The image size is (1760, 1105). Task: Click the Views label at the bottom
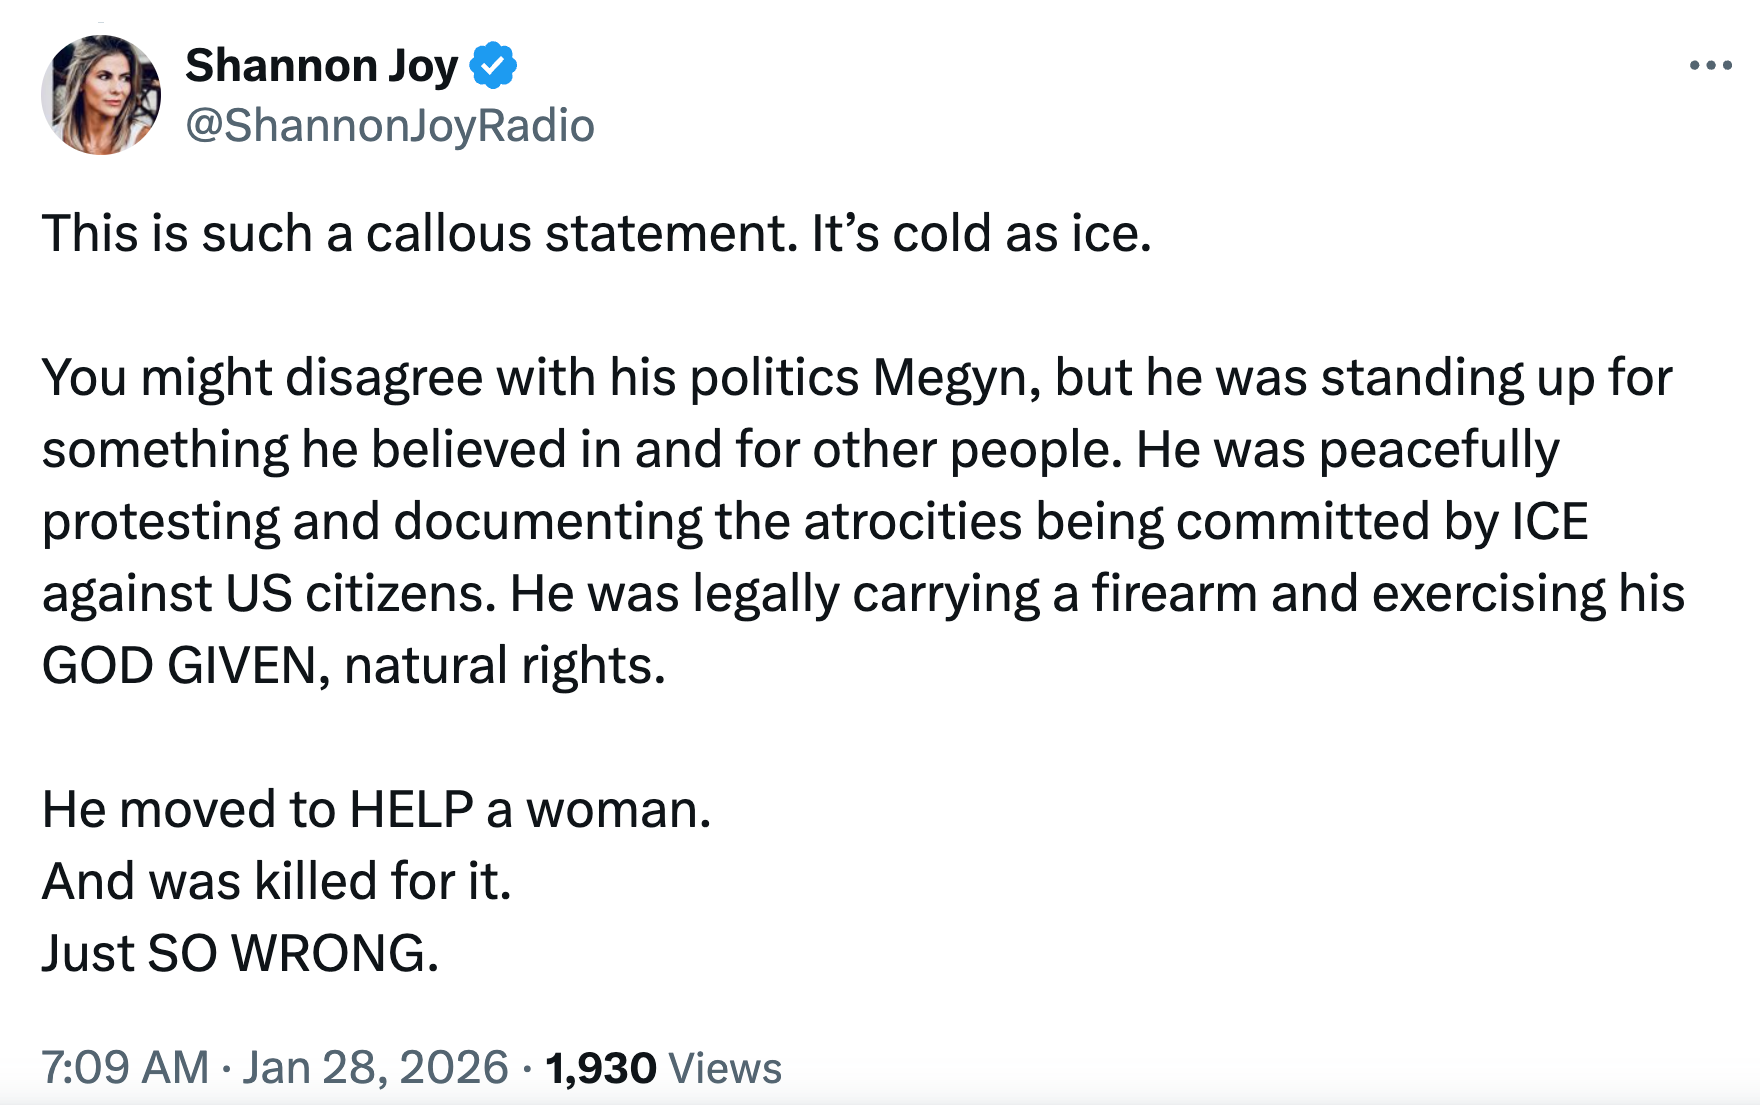coord(725,1065)
